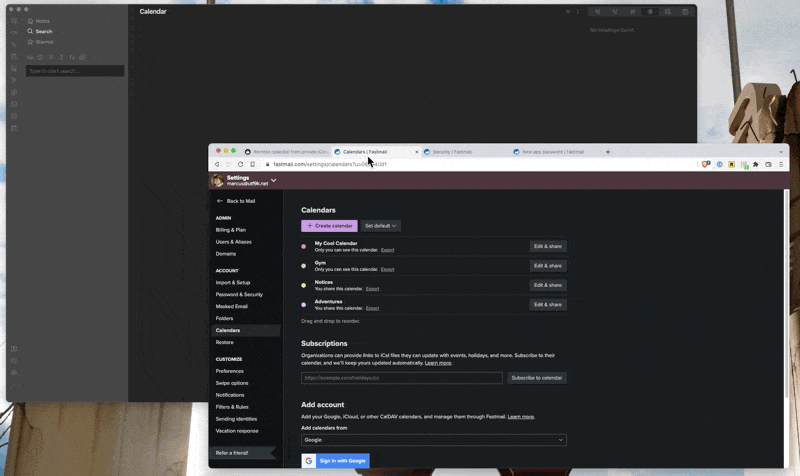Click the Adventures calendar purple color dot
Image resolution: width=800 pixels, height=476 pixels.
click(x=304, y=305)
